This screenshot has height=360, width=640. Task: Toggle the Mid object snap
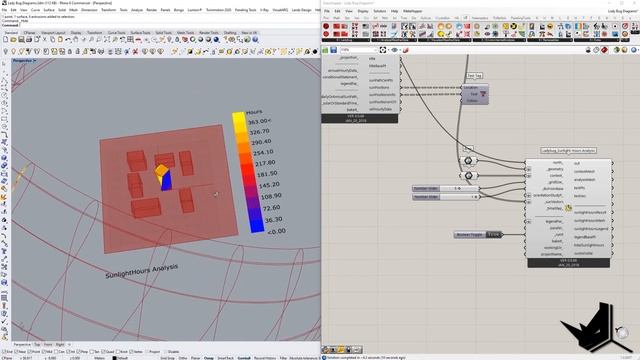(x=47, y=351)
